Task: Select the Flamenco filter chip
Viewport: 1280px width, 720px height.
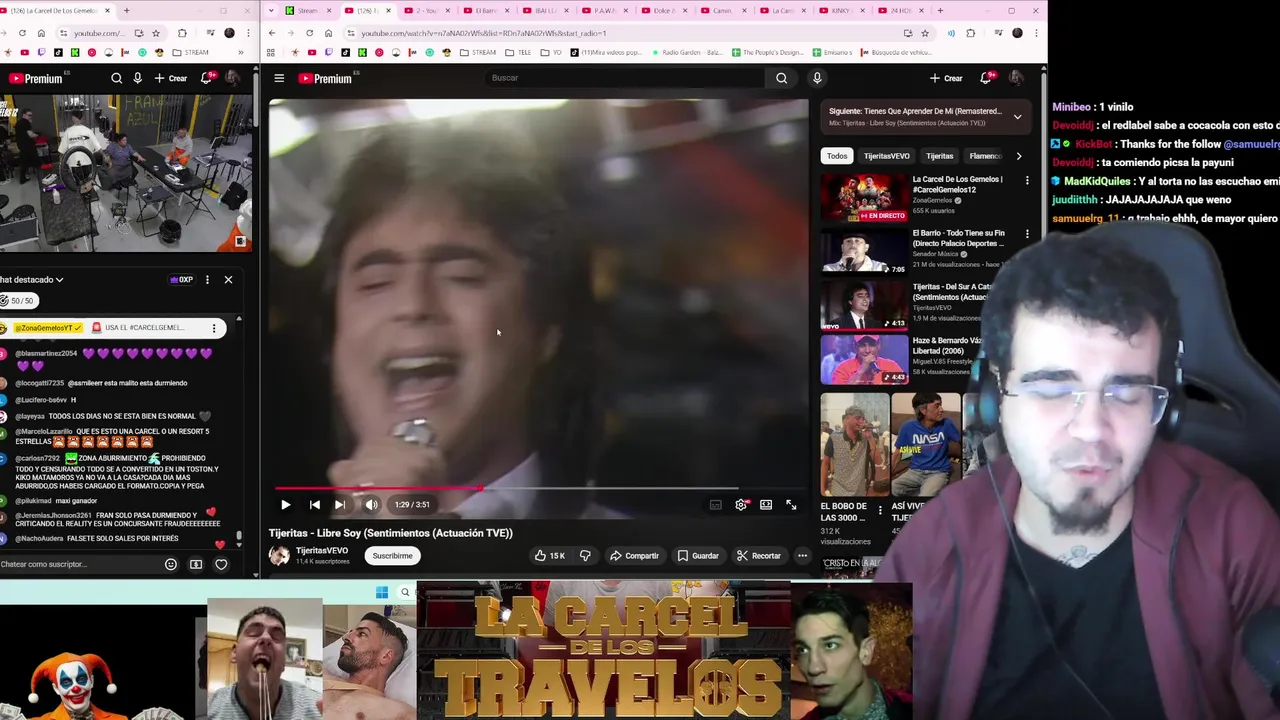Action: [985, 156]
